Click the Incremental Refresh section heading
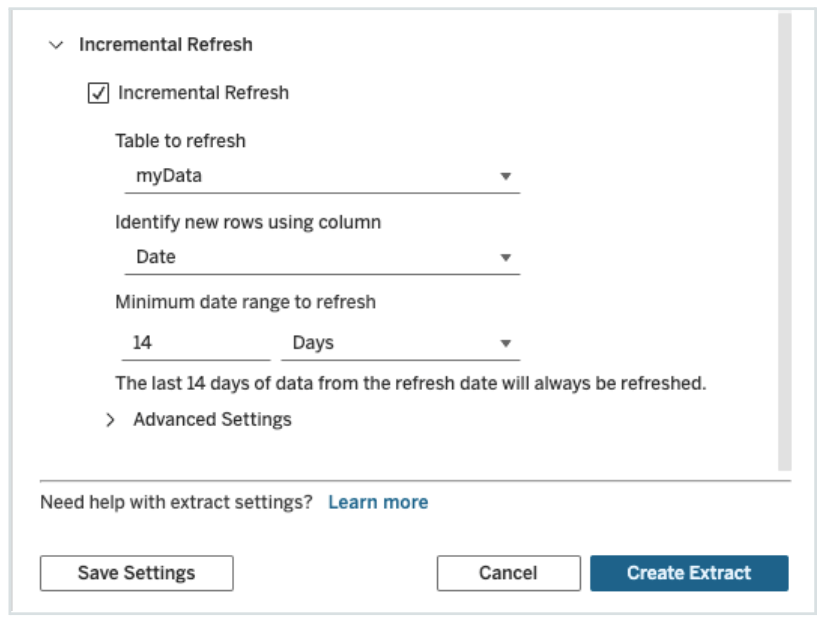 166,45
